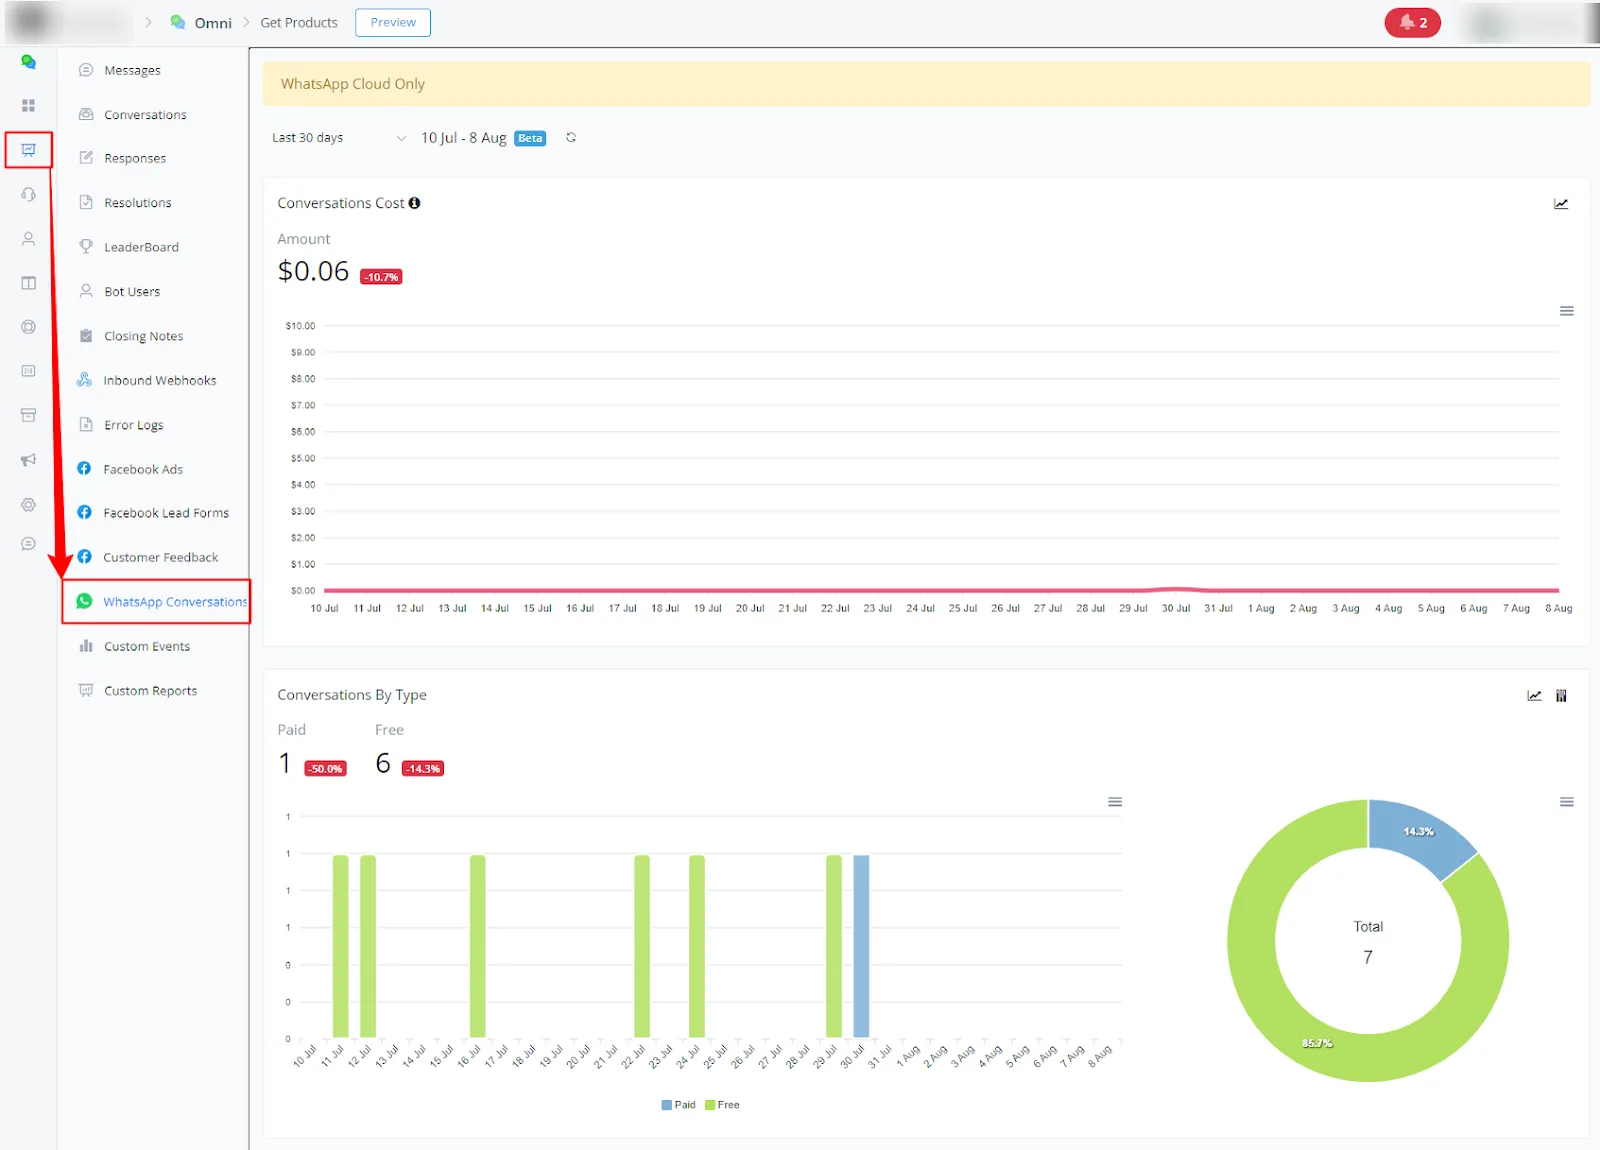
Task: Open Conversations Cost line chart icon
Action: [x=1561, y=204]
